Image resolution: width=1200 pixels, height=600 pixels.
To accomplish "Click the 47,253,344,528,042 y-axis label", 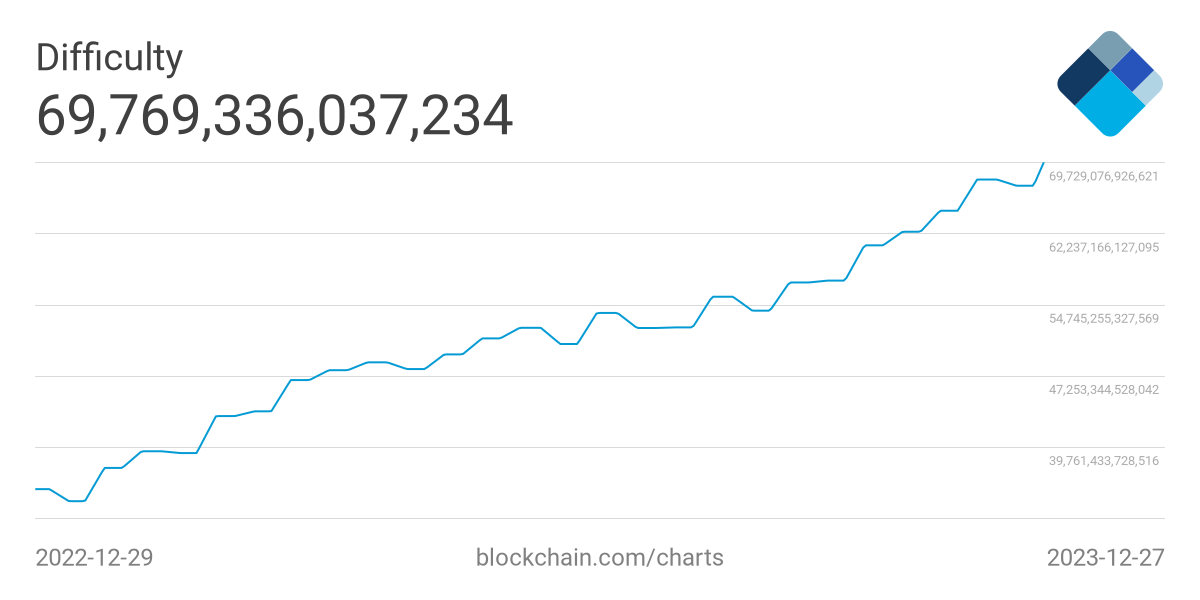I will (1103, 389).
